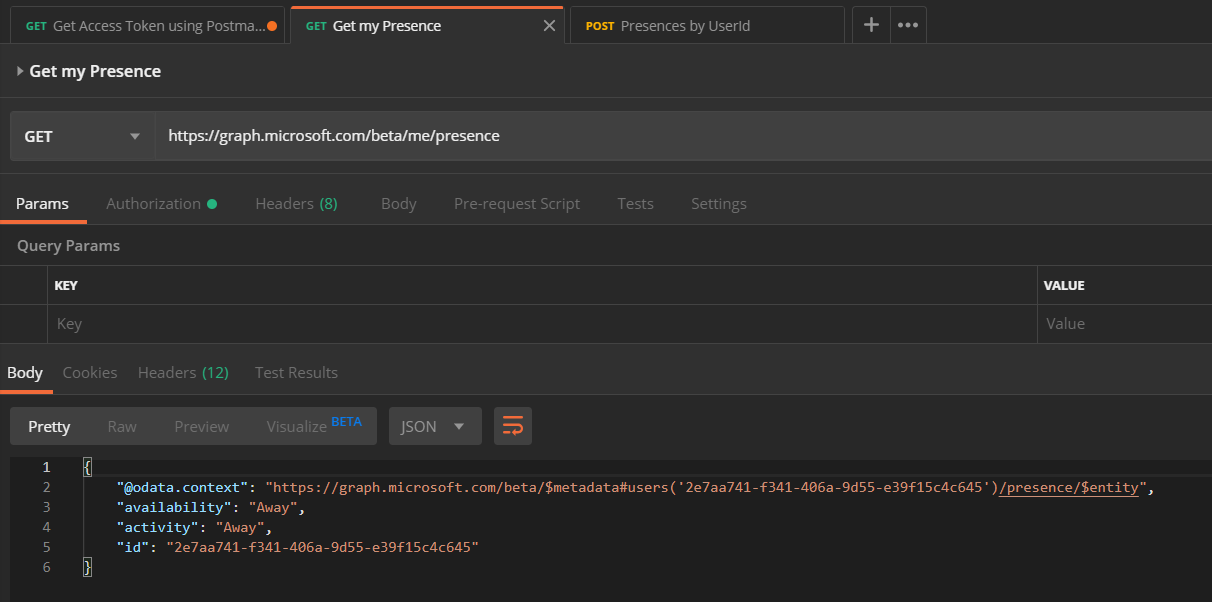Screen dimensions: 1212x602
Task: Click the plus icon to open new tab
Action: tap(871, 25)
